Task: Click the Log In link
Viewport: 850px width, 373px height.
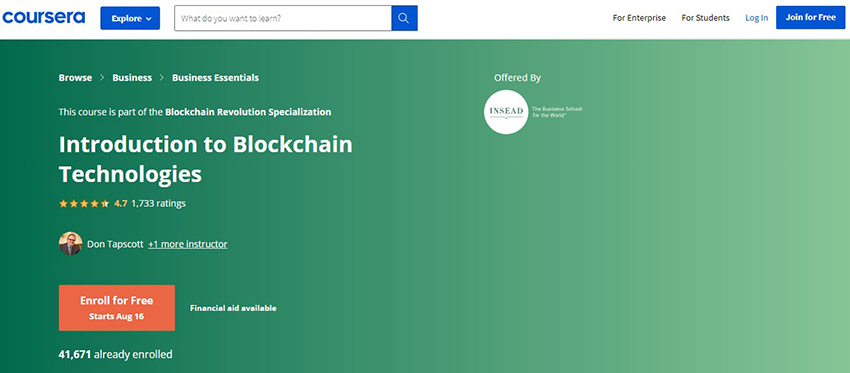Action: pos(756,18)
